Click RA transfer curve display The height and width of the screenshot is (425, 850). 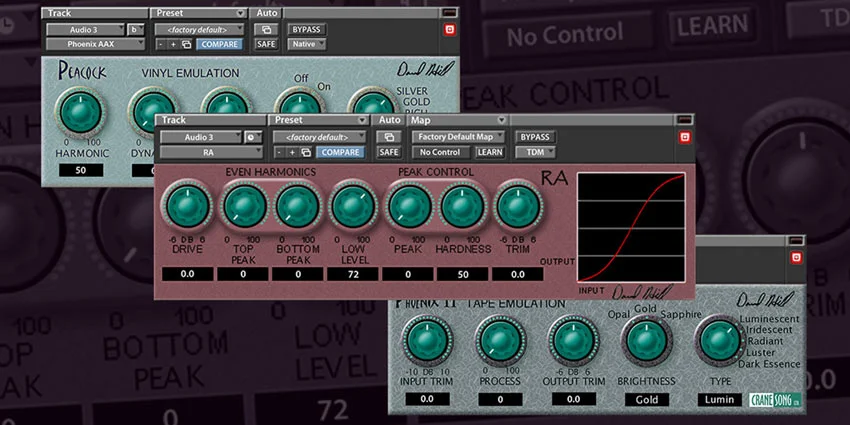tap(631, 228)
